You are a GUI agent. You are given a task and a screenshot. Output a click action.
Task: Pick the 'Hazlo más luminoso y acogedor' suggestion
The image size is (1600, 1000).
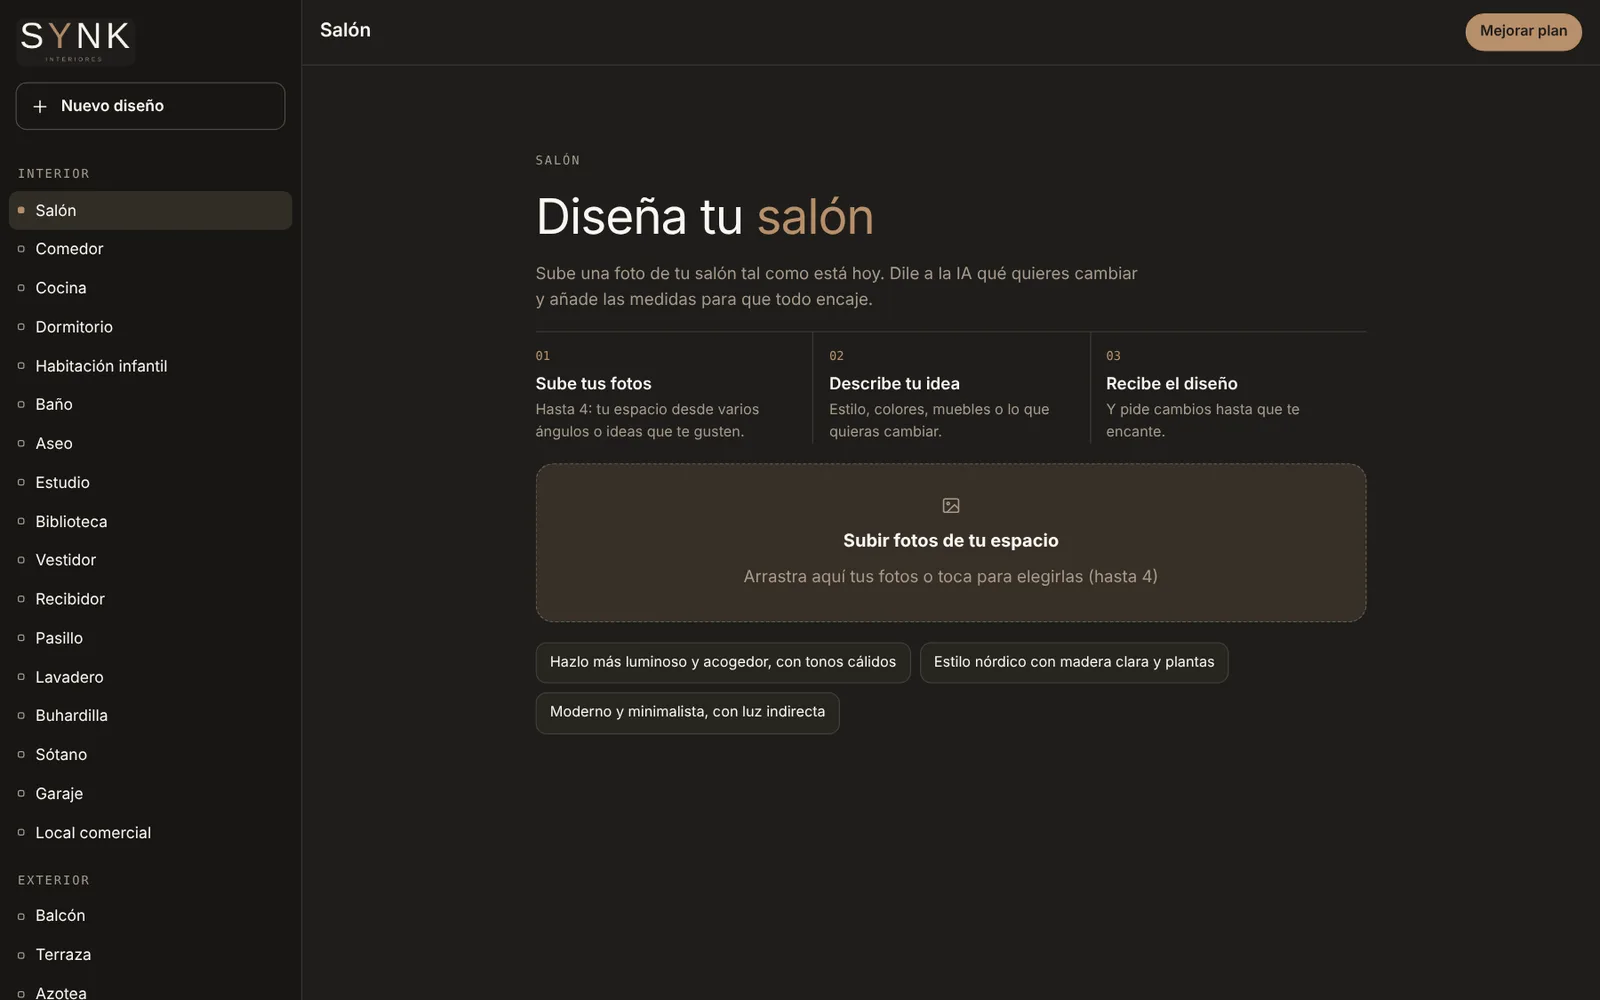point(723,662)
